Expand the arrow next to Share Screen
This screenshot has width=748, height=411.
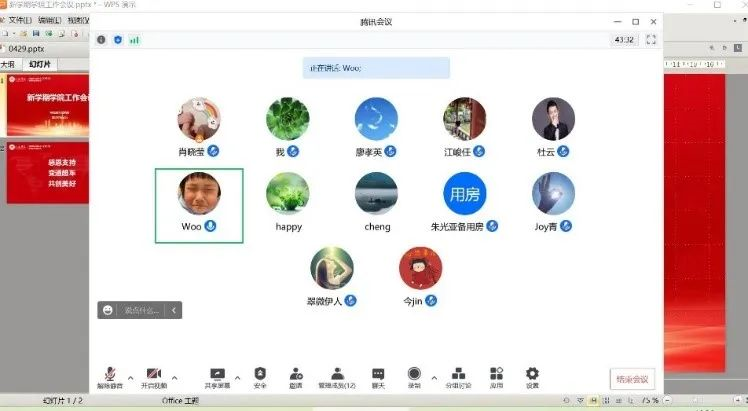click(x=237, y=378)
